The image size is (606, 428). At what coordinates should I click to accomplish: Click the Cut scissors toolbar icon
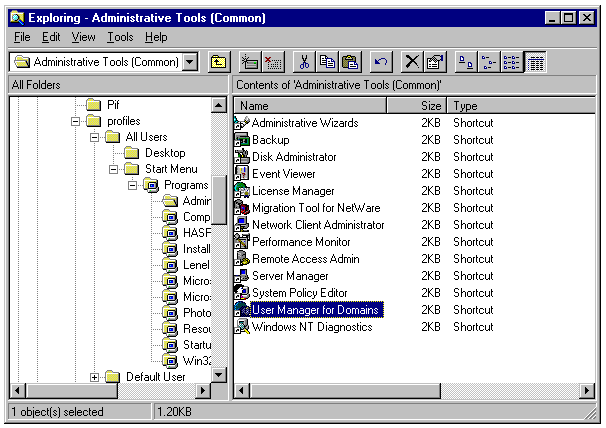pyautogui.click(x=305, y=62)
